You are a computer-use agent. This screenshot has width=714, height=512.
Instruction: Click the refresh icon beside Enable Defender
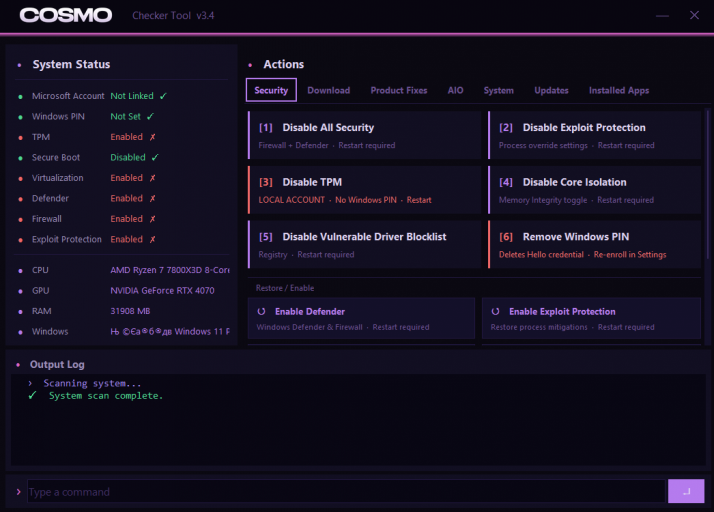point(261,312)
